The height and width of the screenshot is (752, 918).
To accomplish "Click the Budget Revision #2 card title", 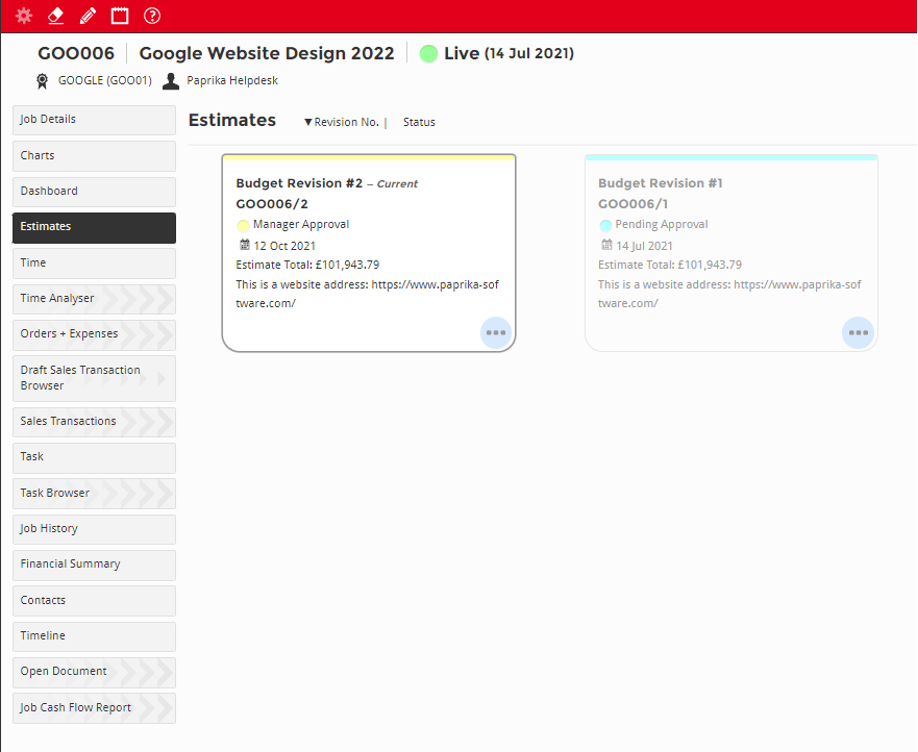I will point(299,183).
